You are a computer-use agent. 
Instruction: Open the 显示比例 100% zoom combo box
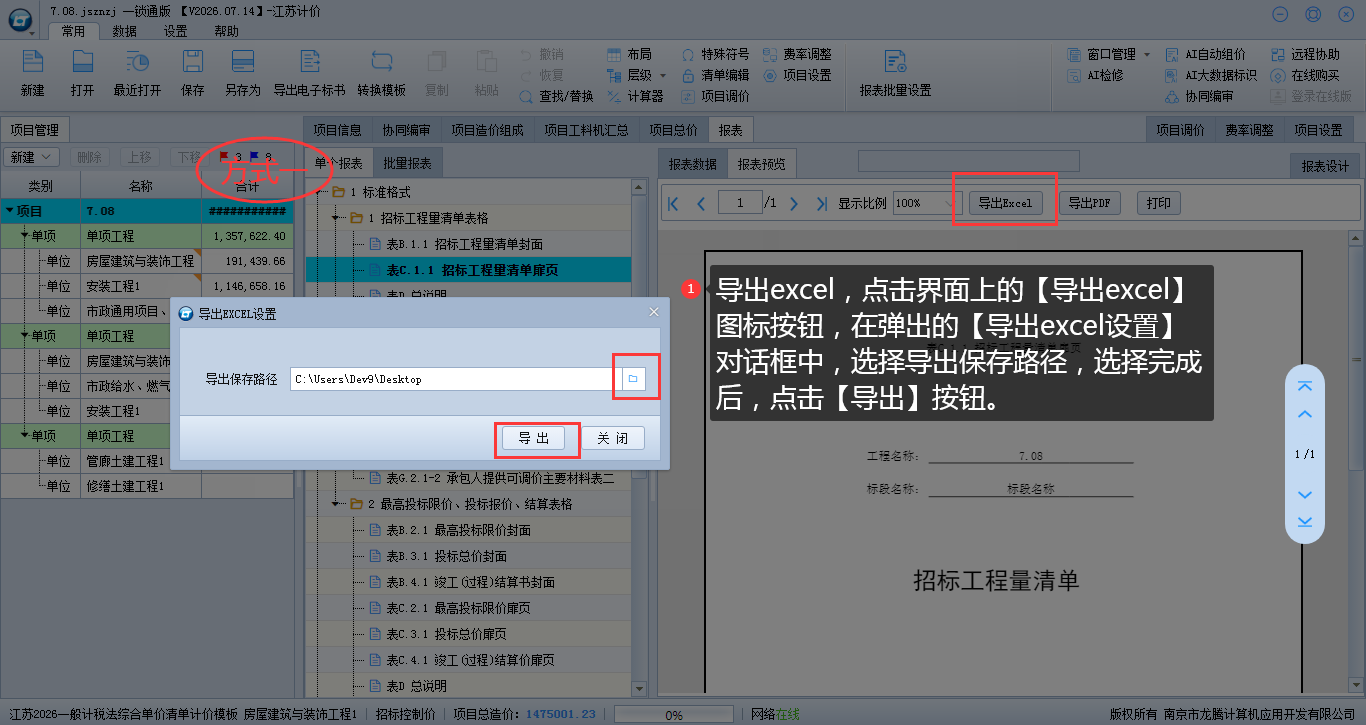928,203
